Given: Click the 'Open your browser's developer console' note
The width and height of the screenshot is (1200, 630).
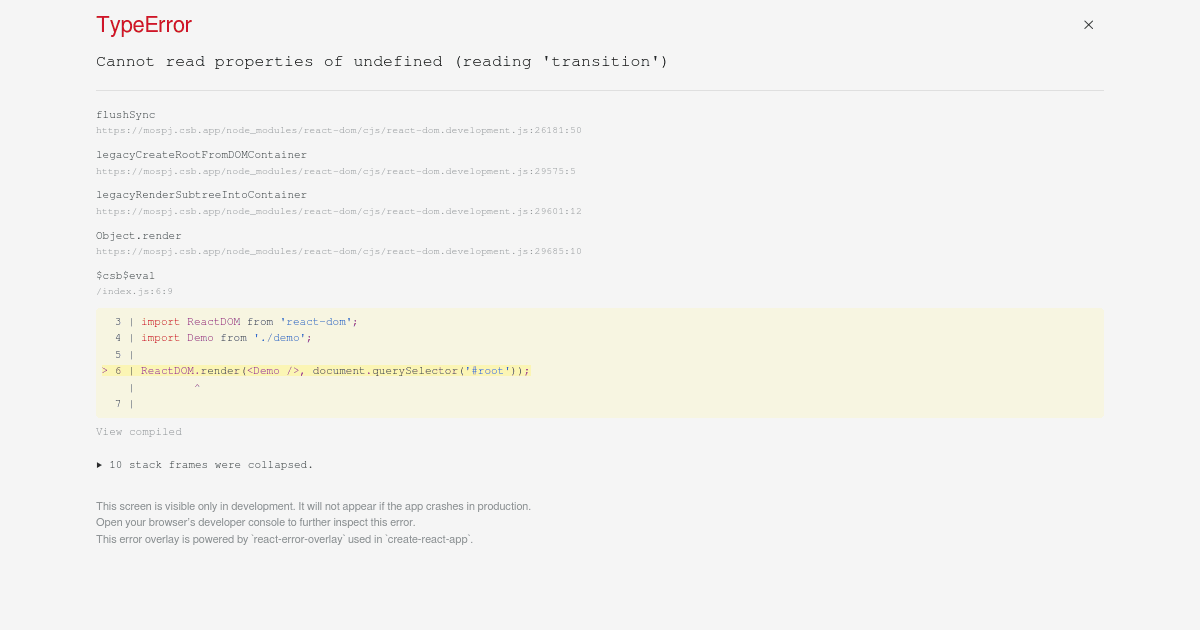Looking at the screenshot, I should click(255, 522).
